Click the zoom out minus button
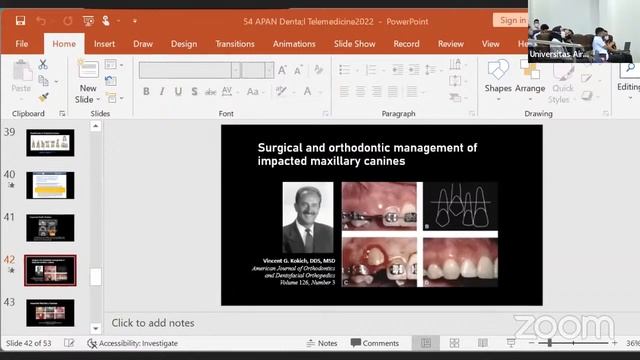The height and width of the screenshot is (360, 640). (x=531, y=343)
